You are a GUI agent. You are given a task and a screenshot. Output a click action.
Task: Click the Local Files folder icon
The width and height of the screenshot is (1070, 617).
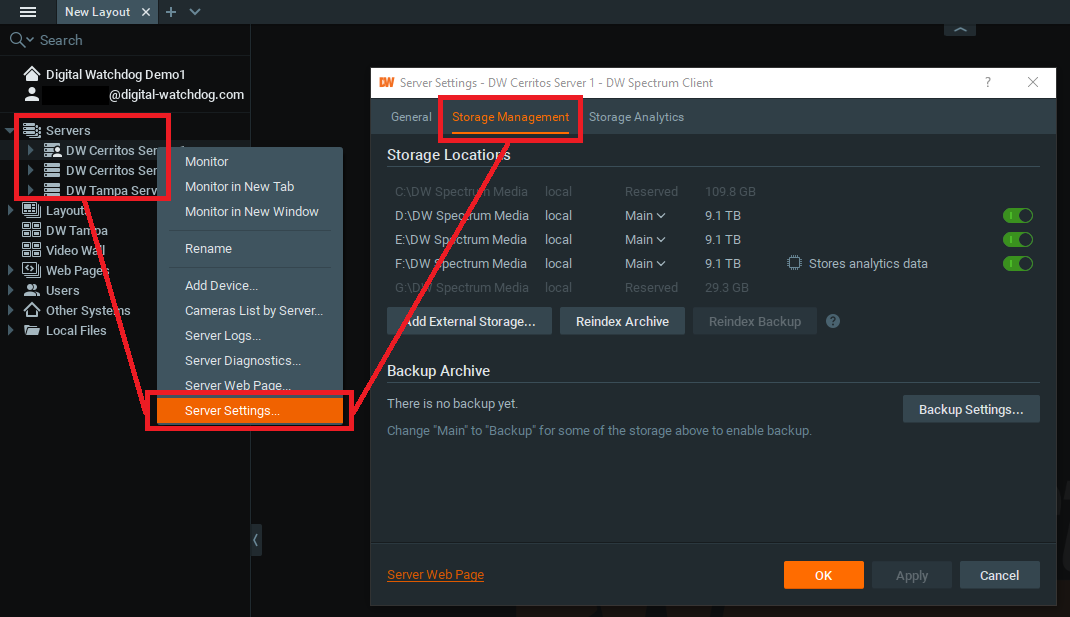click(x=31, y=330)
